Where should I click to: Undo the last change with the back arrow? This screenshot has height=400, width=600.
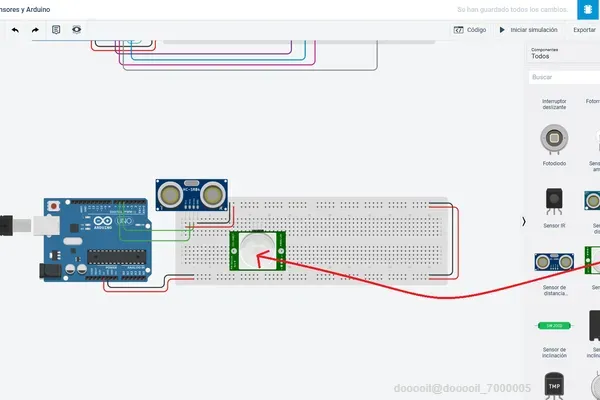15,30
